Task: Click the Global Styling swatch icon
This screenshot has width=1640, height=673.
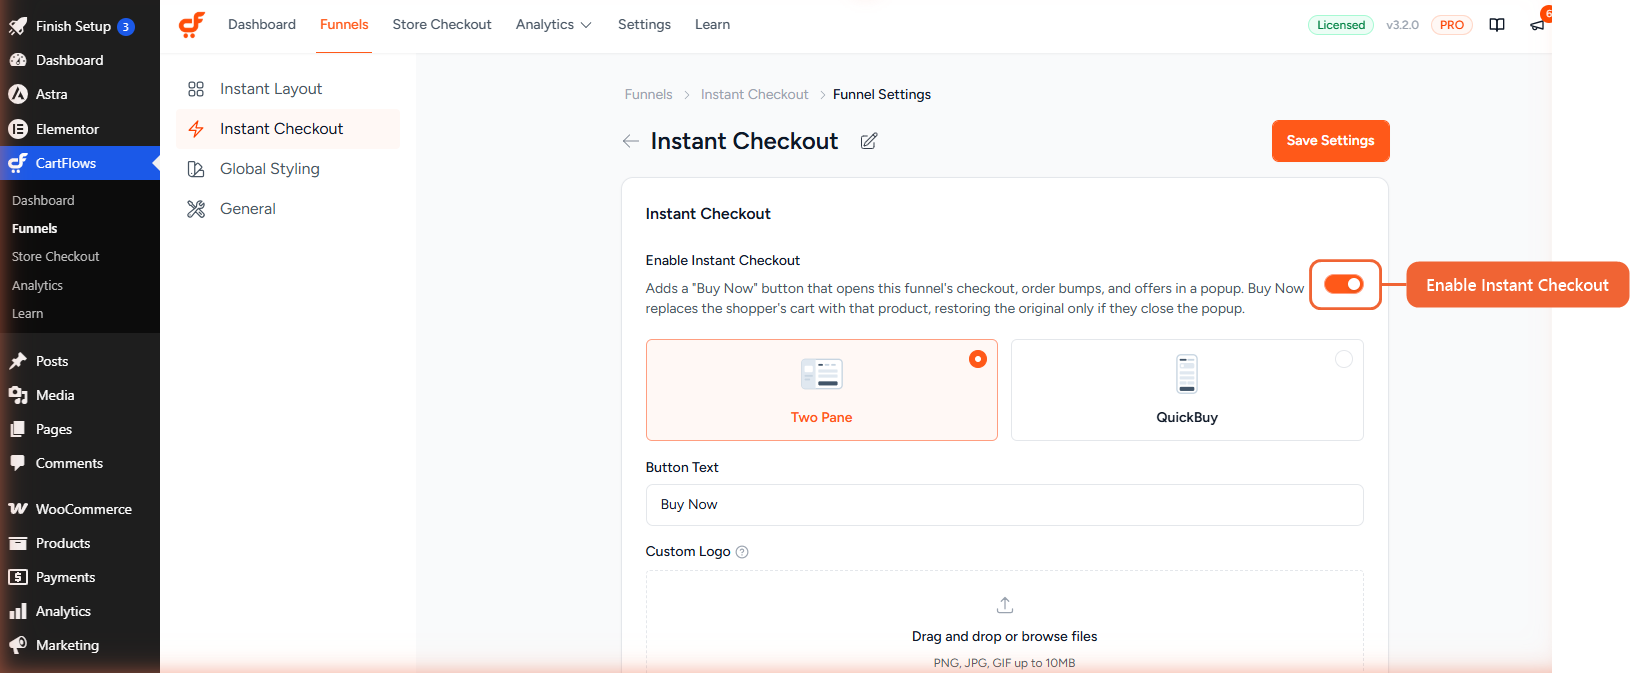Action: [196, 169]
